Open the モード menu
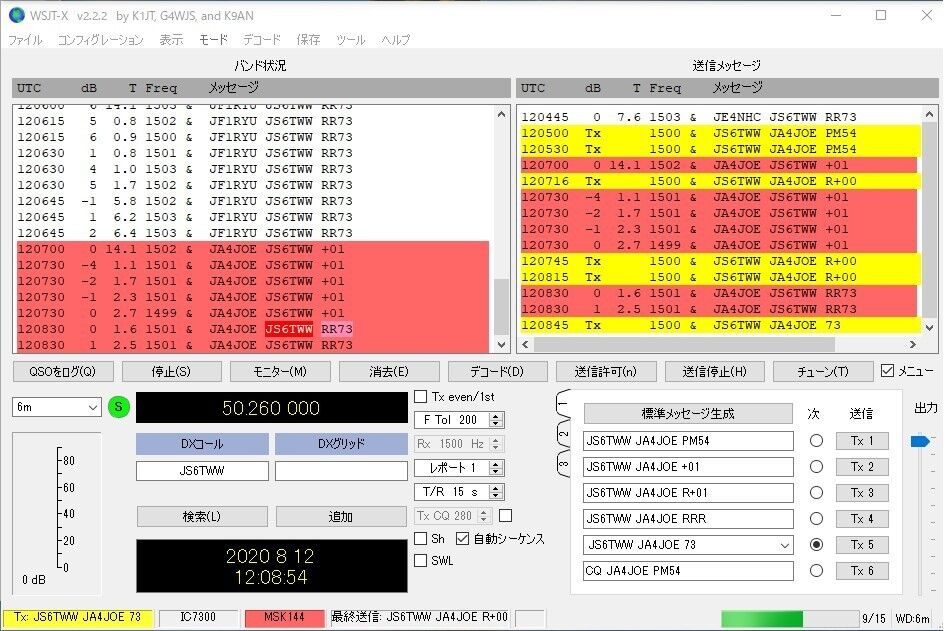Screen dimensions: 951x631 (x=213, y=40)
